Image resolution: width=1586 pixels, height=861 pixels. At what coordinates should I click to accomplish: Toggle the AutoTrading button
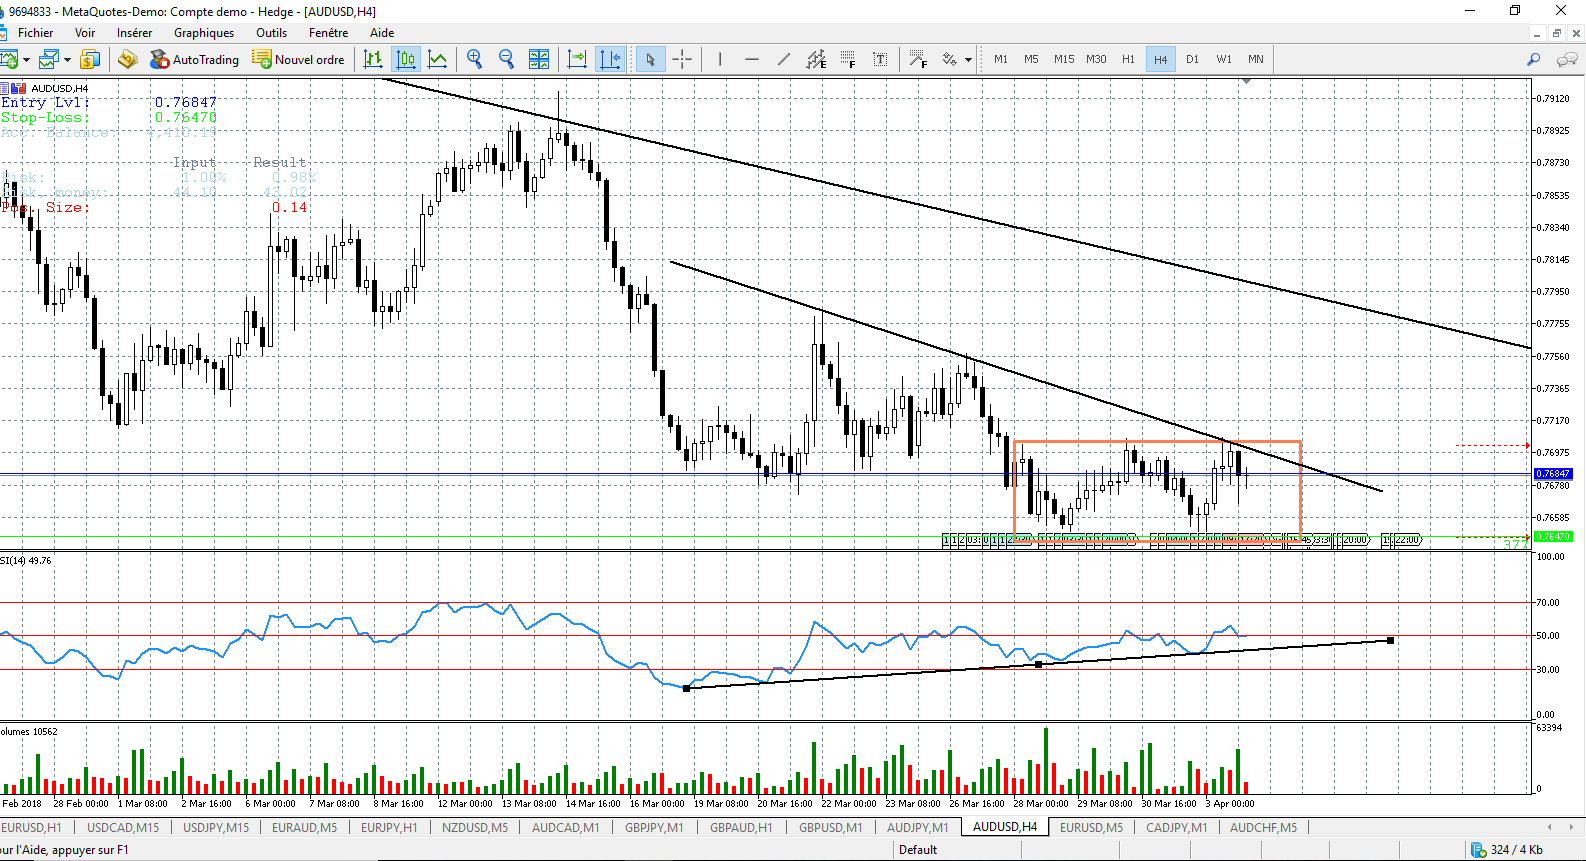click(x=195, y=60)
